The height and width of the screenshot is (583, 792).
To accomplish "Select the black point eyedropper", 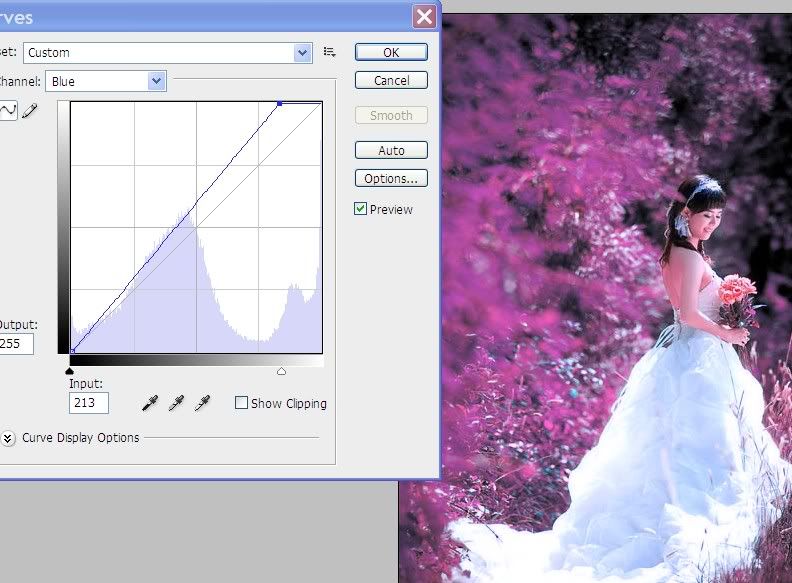I will click(x=150, y=403).
